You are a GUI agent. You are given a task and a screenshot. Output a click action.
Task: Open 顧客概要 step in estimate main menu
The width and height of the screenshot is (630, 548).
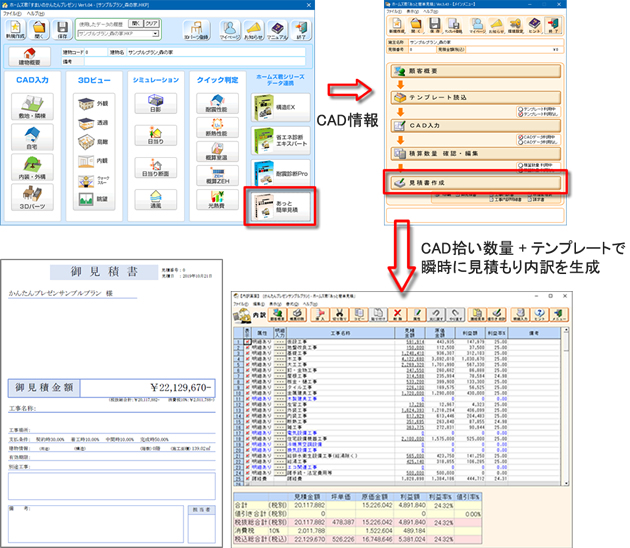click(x=475, y=71)
